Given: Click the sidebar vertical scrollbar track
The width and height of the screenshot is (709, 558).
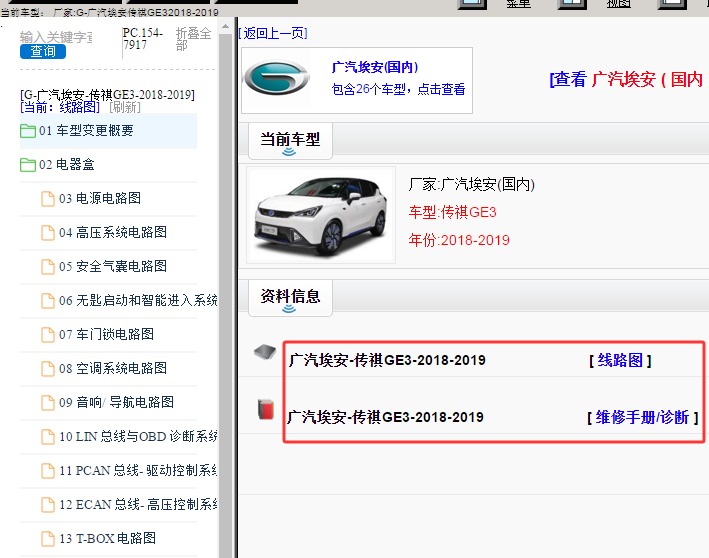Looking at the screenshot, I should 225,294.
